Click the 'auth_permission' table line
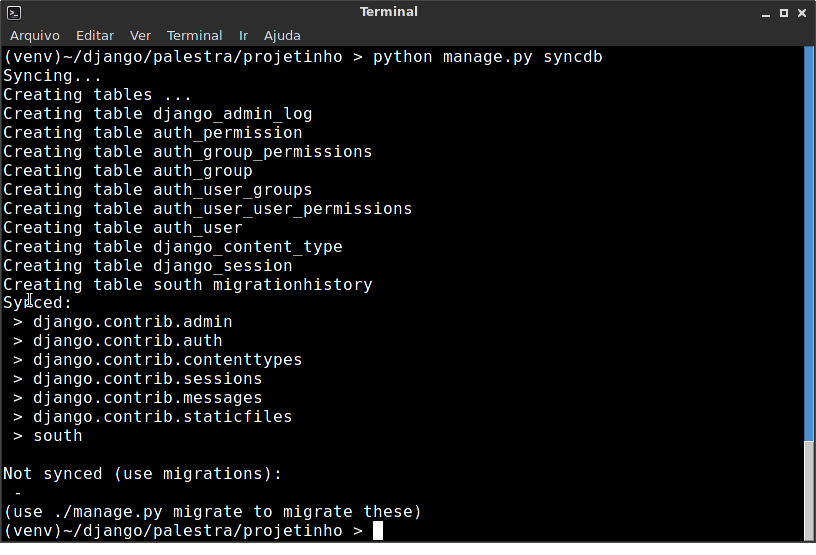 pyautogui.click(x=152, y=133)
